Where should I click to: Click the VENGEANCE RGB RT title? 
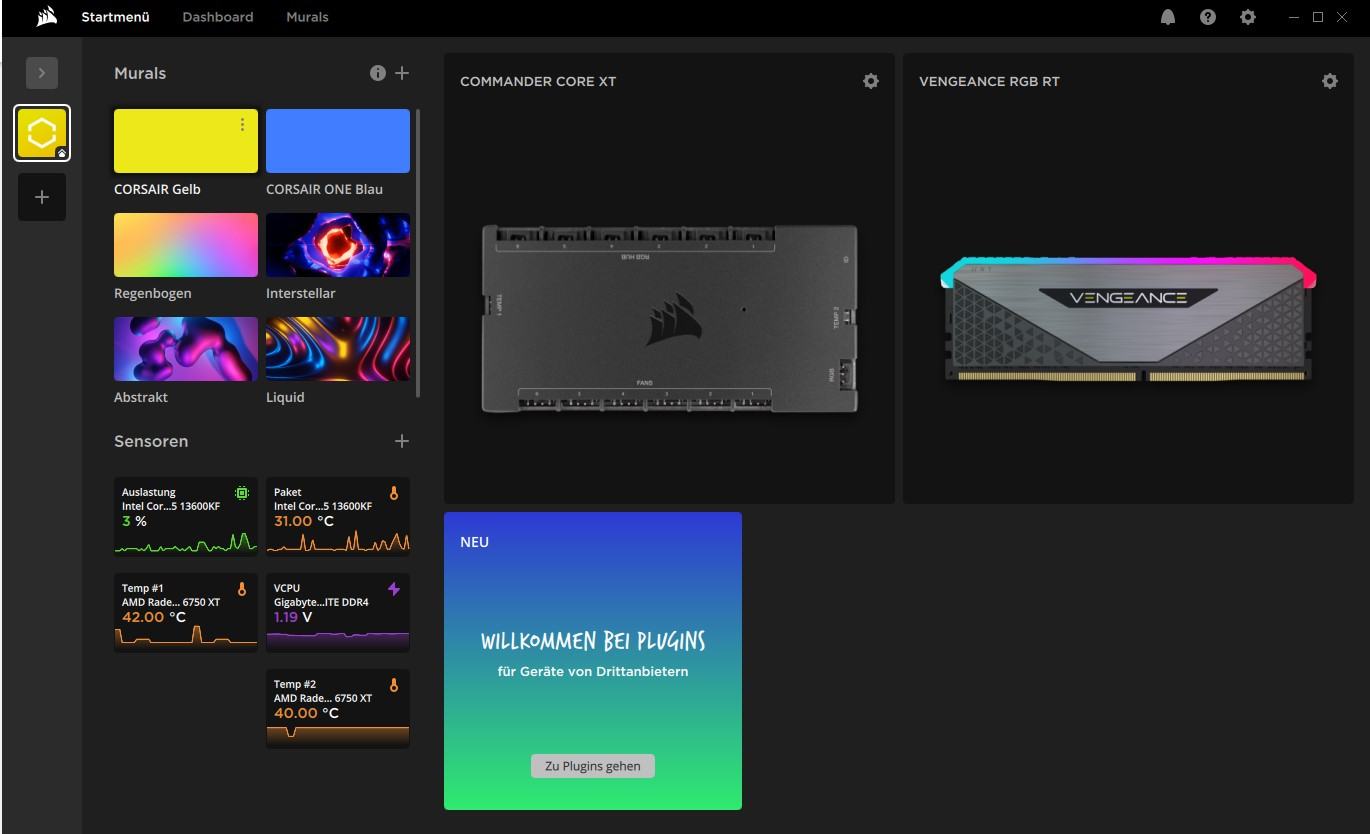(989, 81)
